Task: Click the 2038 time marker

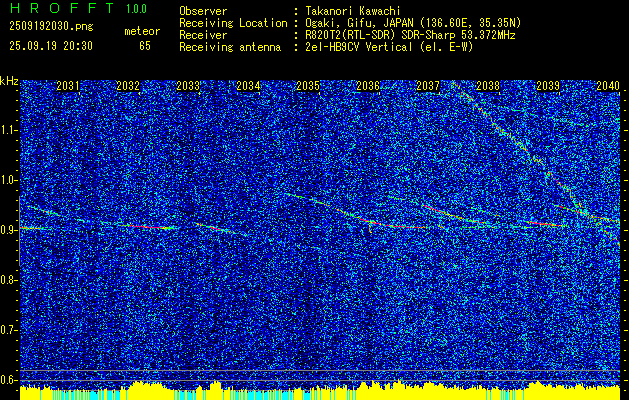Action: coord(488,86)
